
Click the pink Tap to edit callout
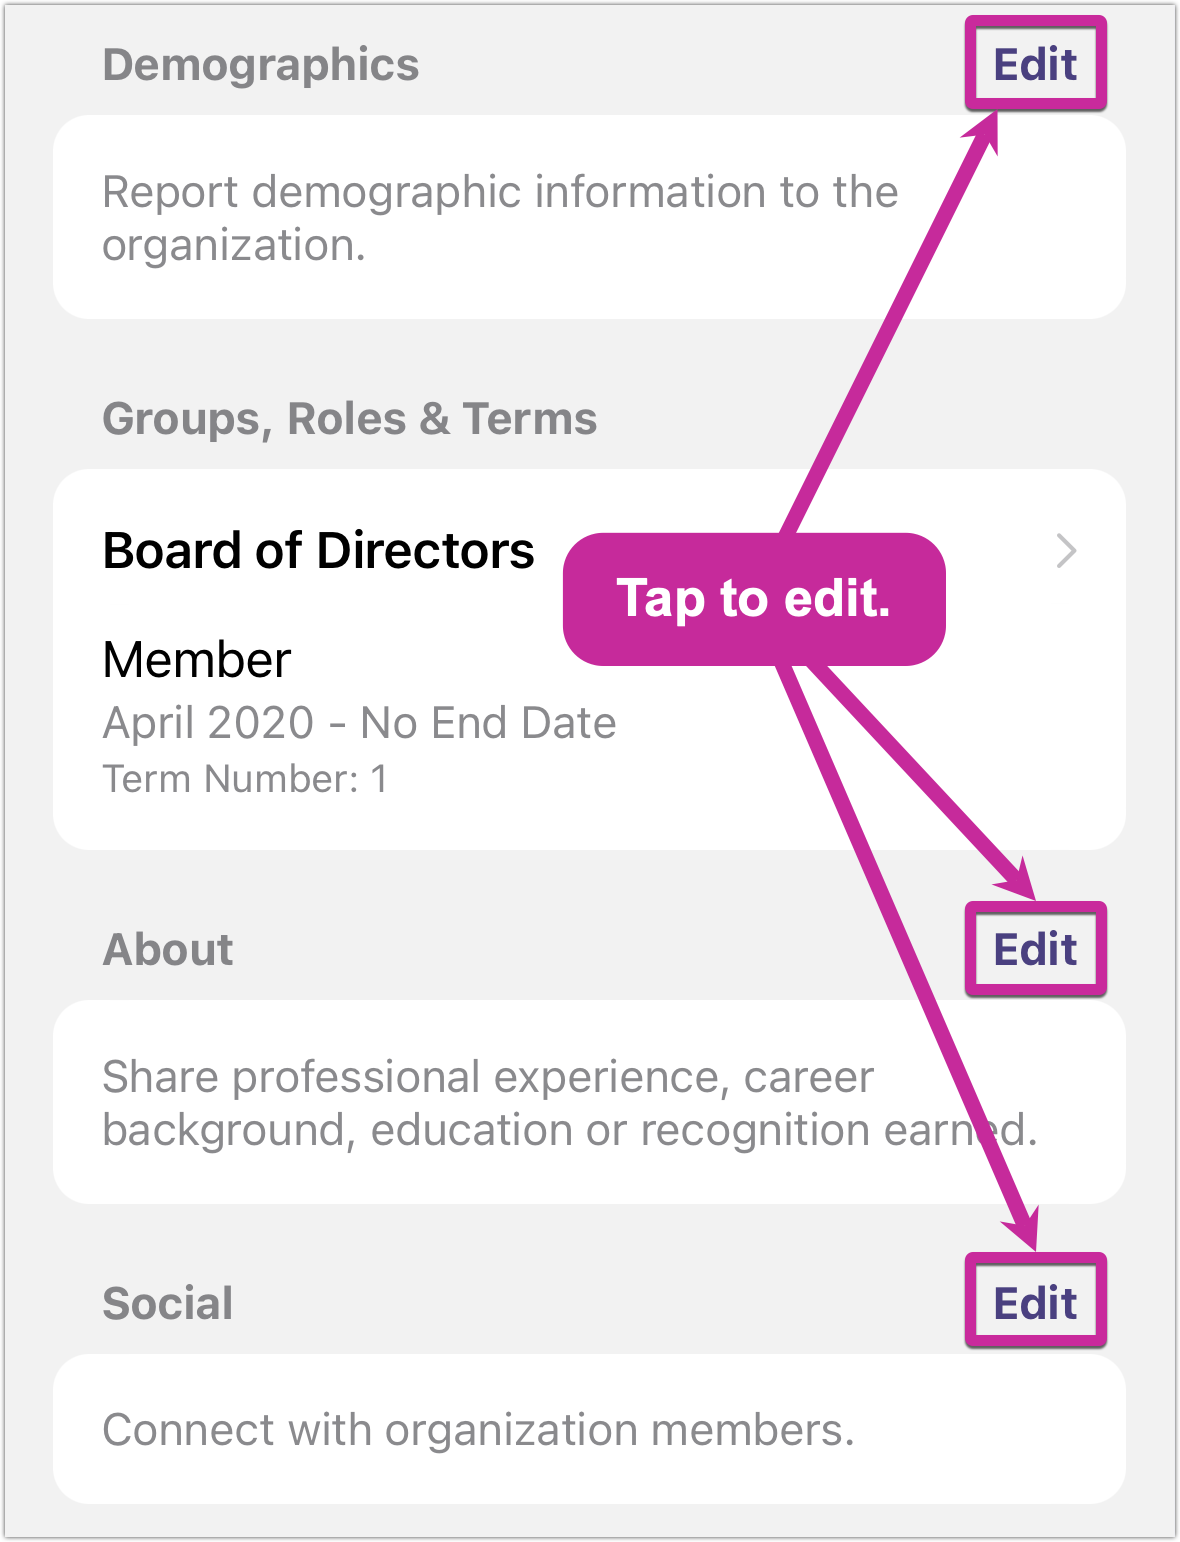[754, 599]
